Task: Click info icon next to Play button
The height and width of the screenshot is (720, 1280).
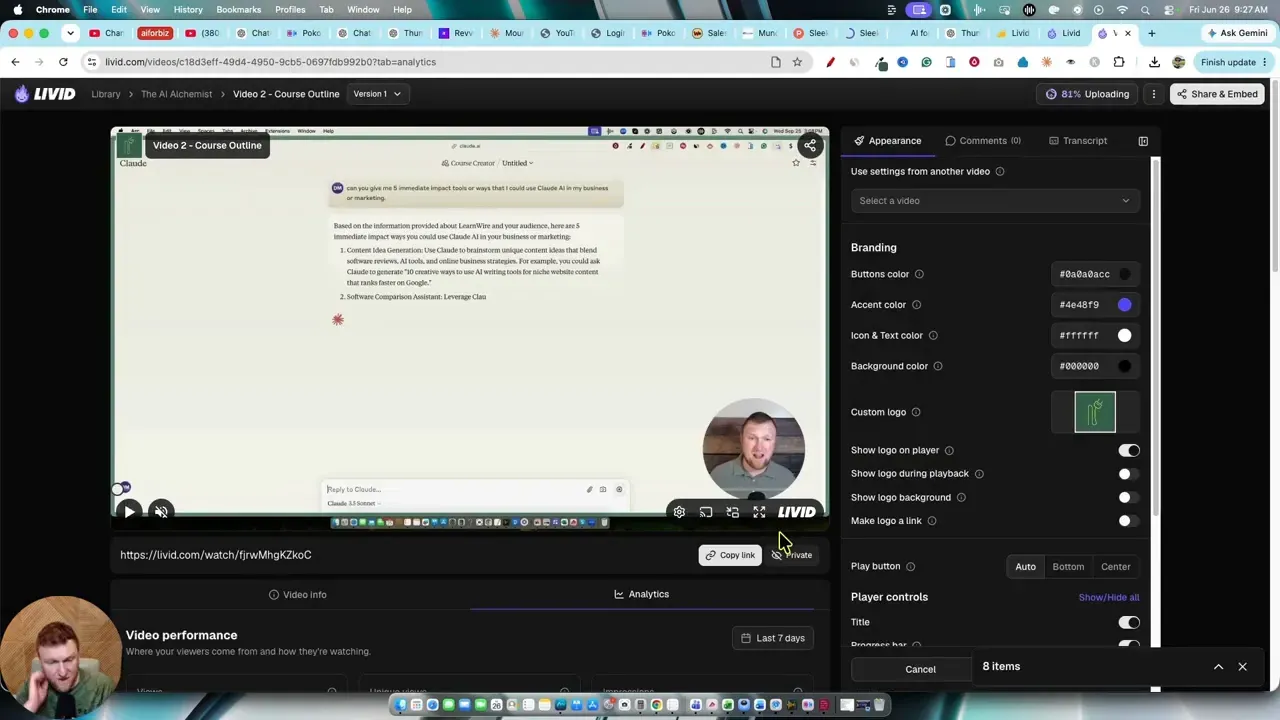Action: [x=910, y=566]
